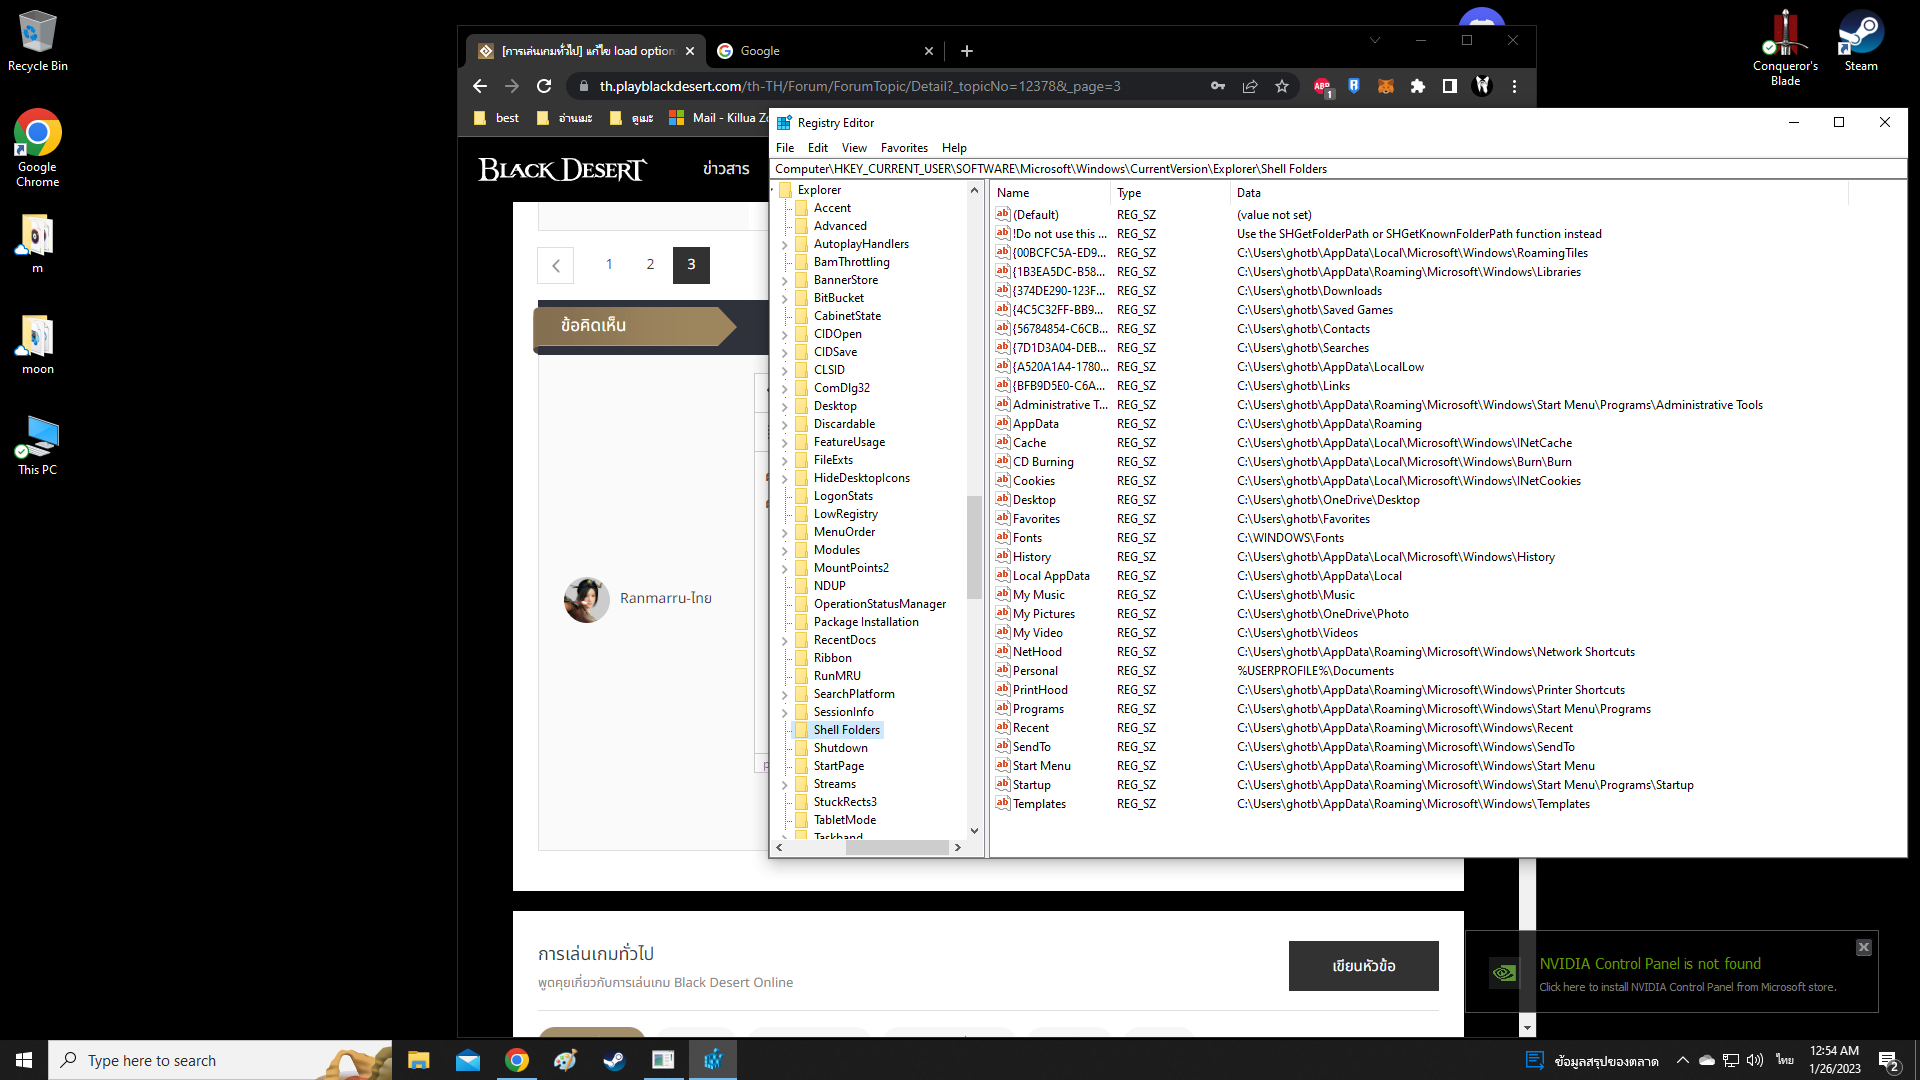The height and width of the screenshot is (1080, 1920).
Task: Expand the MenuOrder registry key
Action: tap(785, 532)
